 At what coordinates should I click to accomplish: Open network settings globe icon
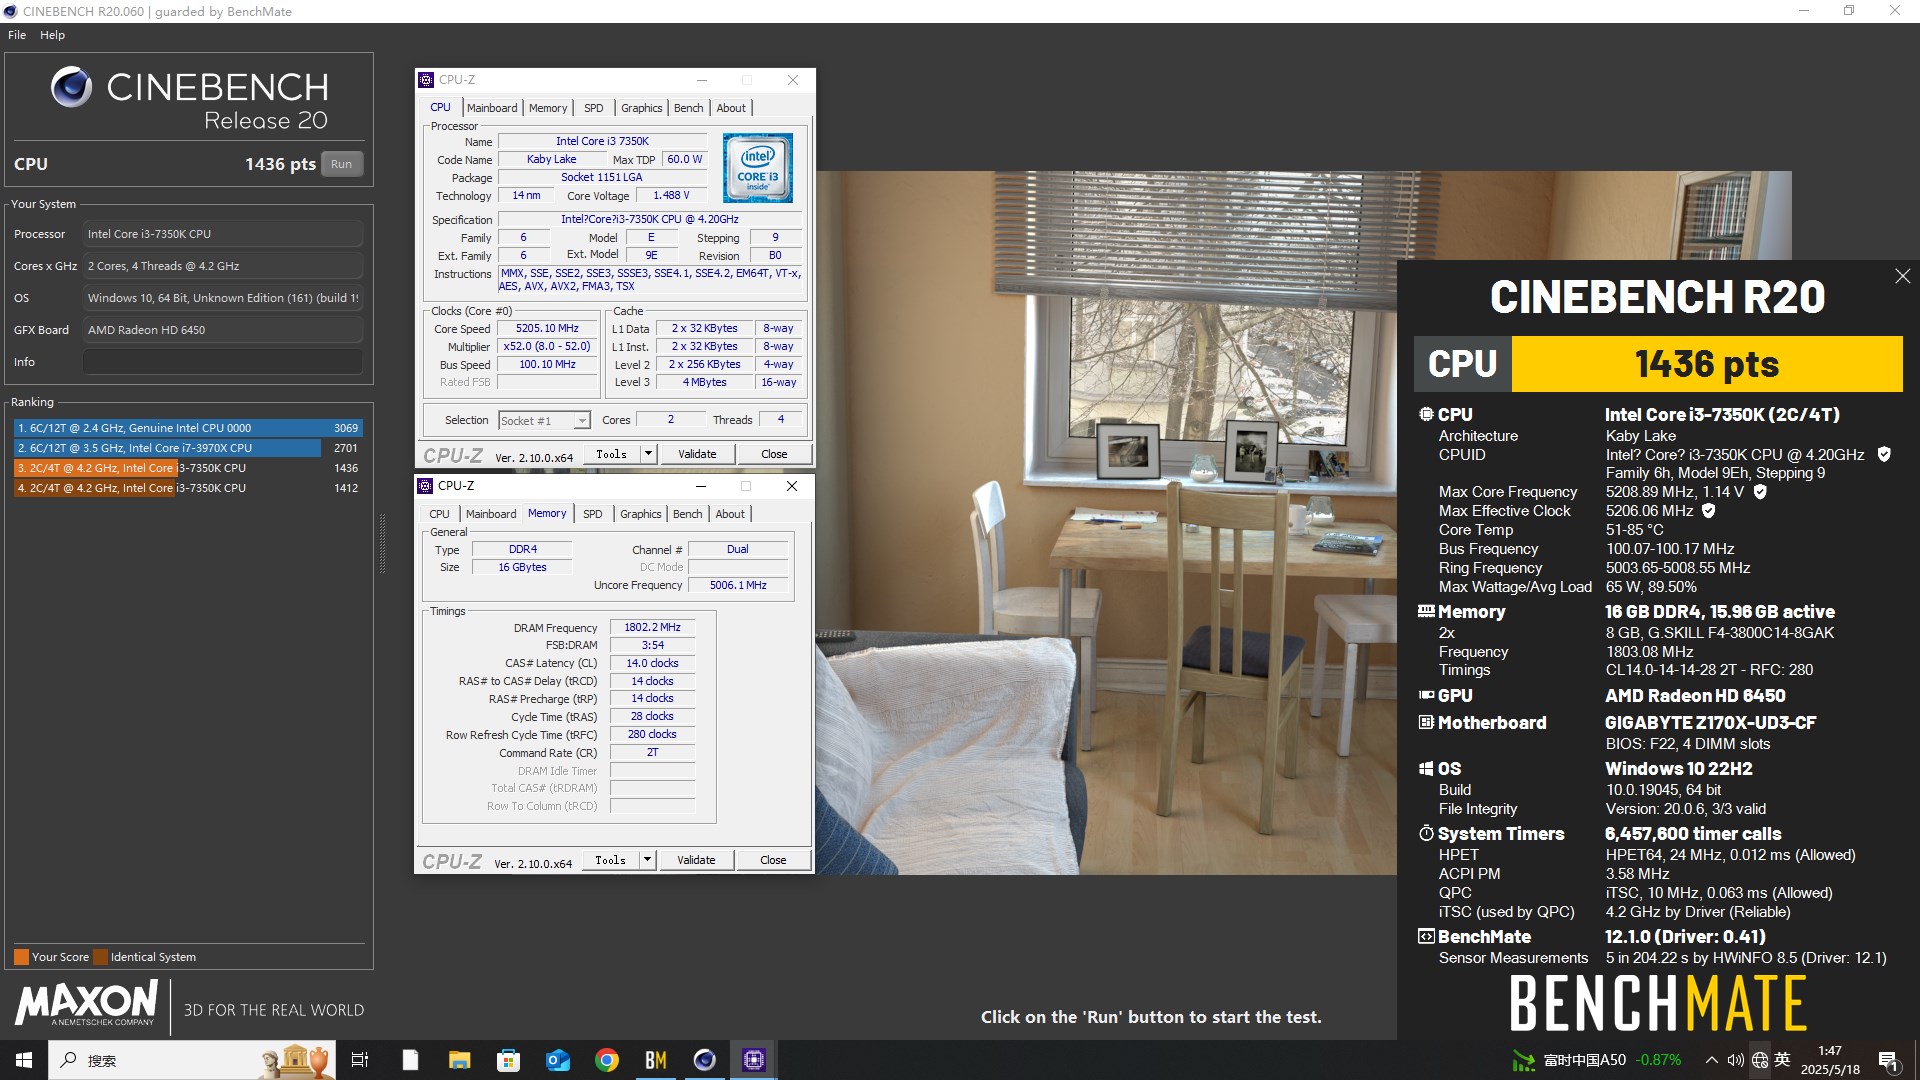pos(1760,1060)
